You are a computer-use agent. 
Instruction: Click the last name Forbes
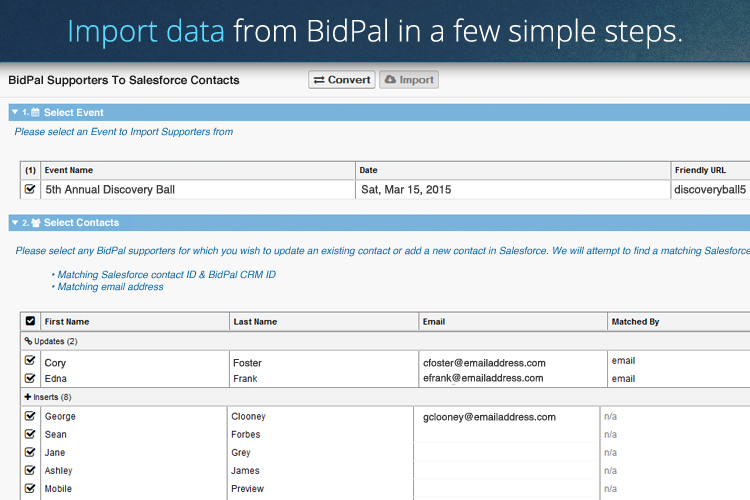(x=245, y=434)
